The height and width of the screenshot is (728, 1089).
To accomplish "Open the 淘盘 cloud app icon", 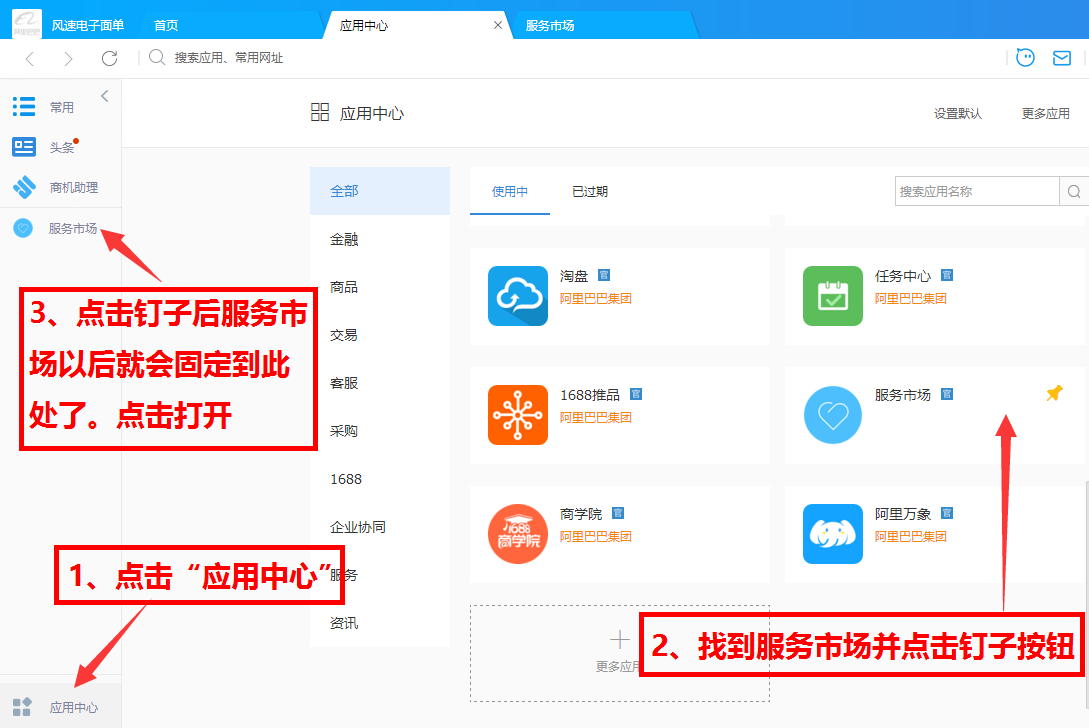I will point(517,296).
